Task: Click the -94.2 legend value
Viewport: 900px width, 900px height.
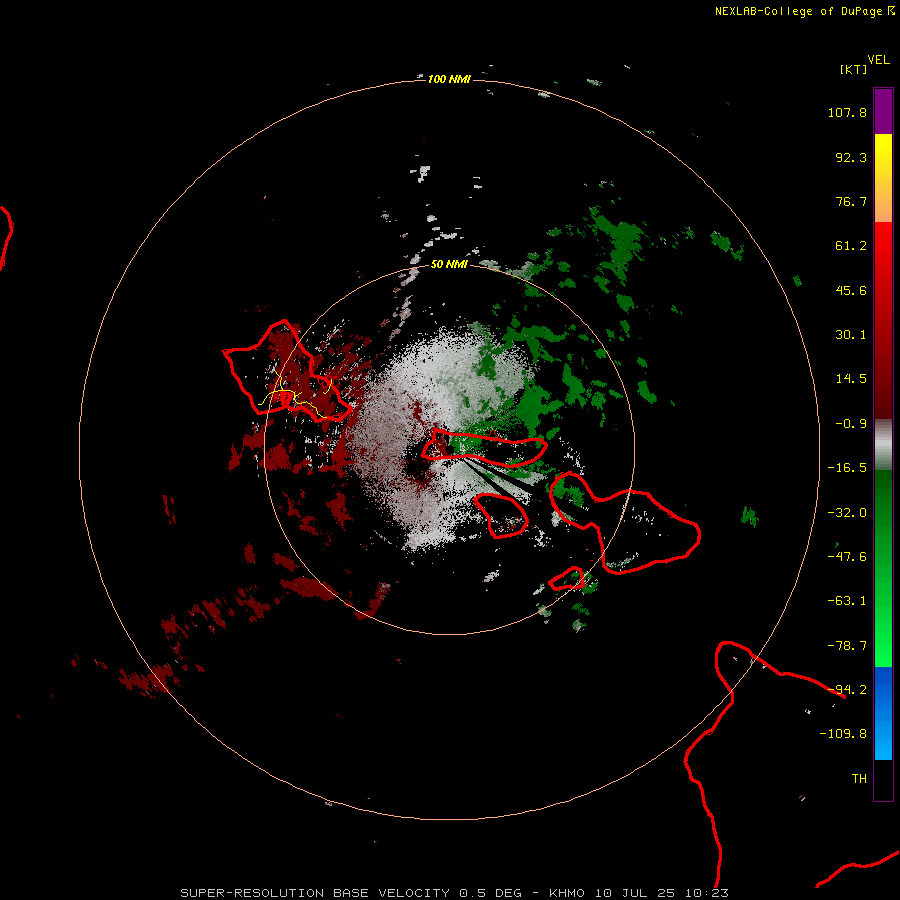Action: 847,689
